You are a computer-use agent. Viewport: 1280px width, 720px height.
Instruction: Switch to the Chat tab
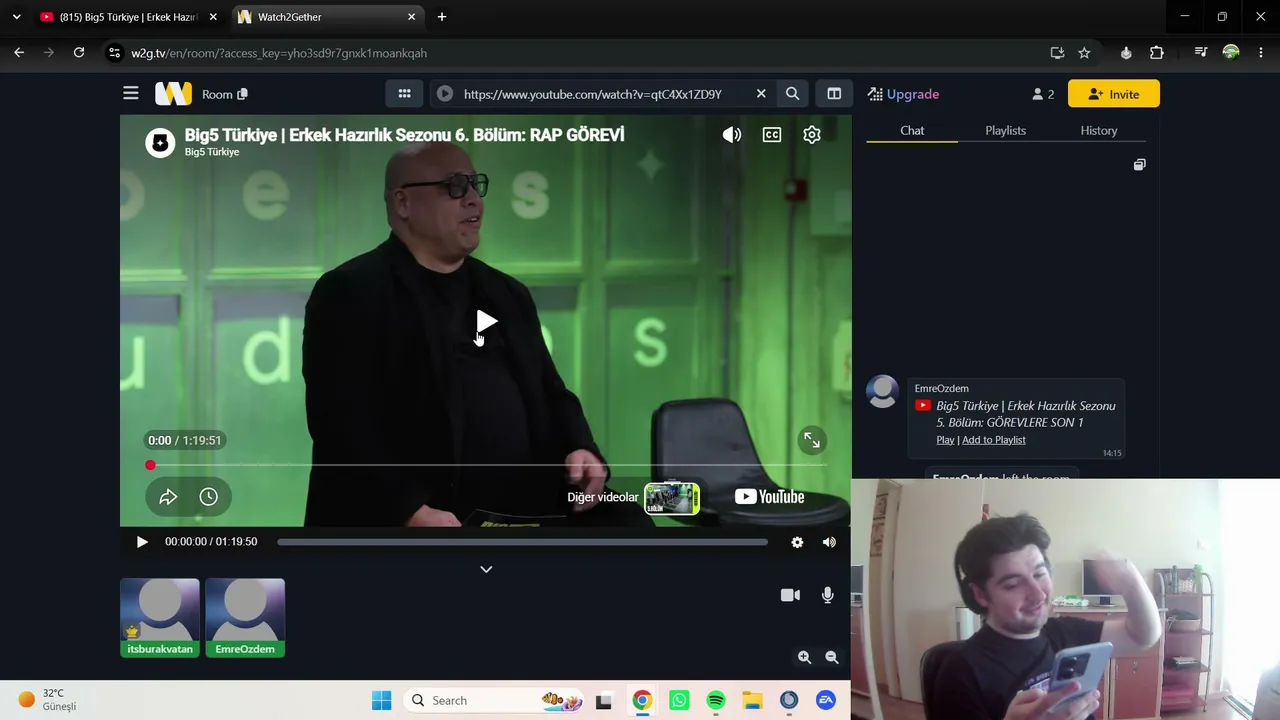pos(912,130)
